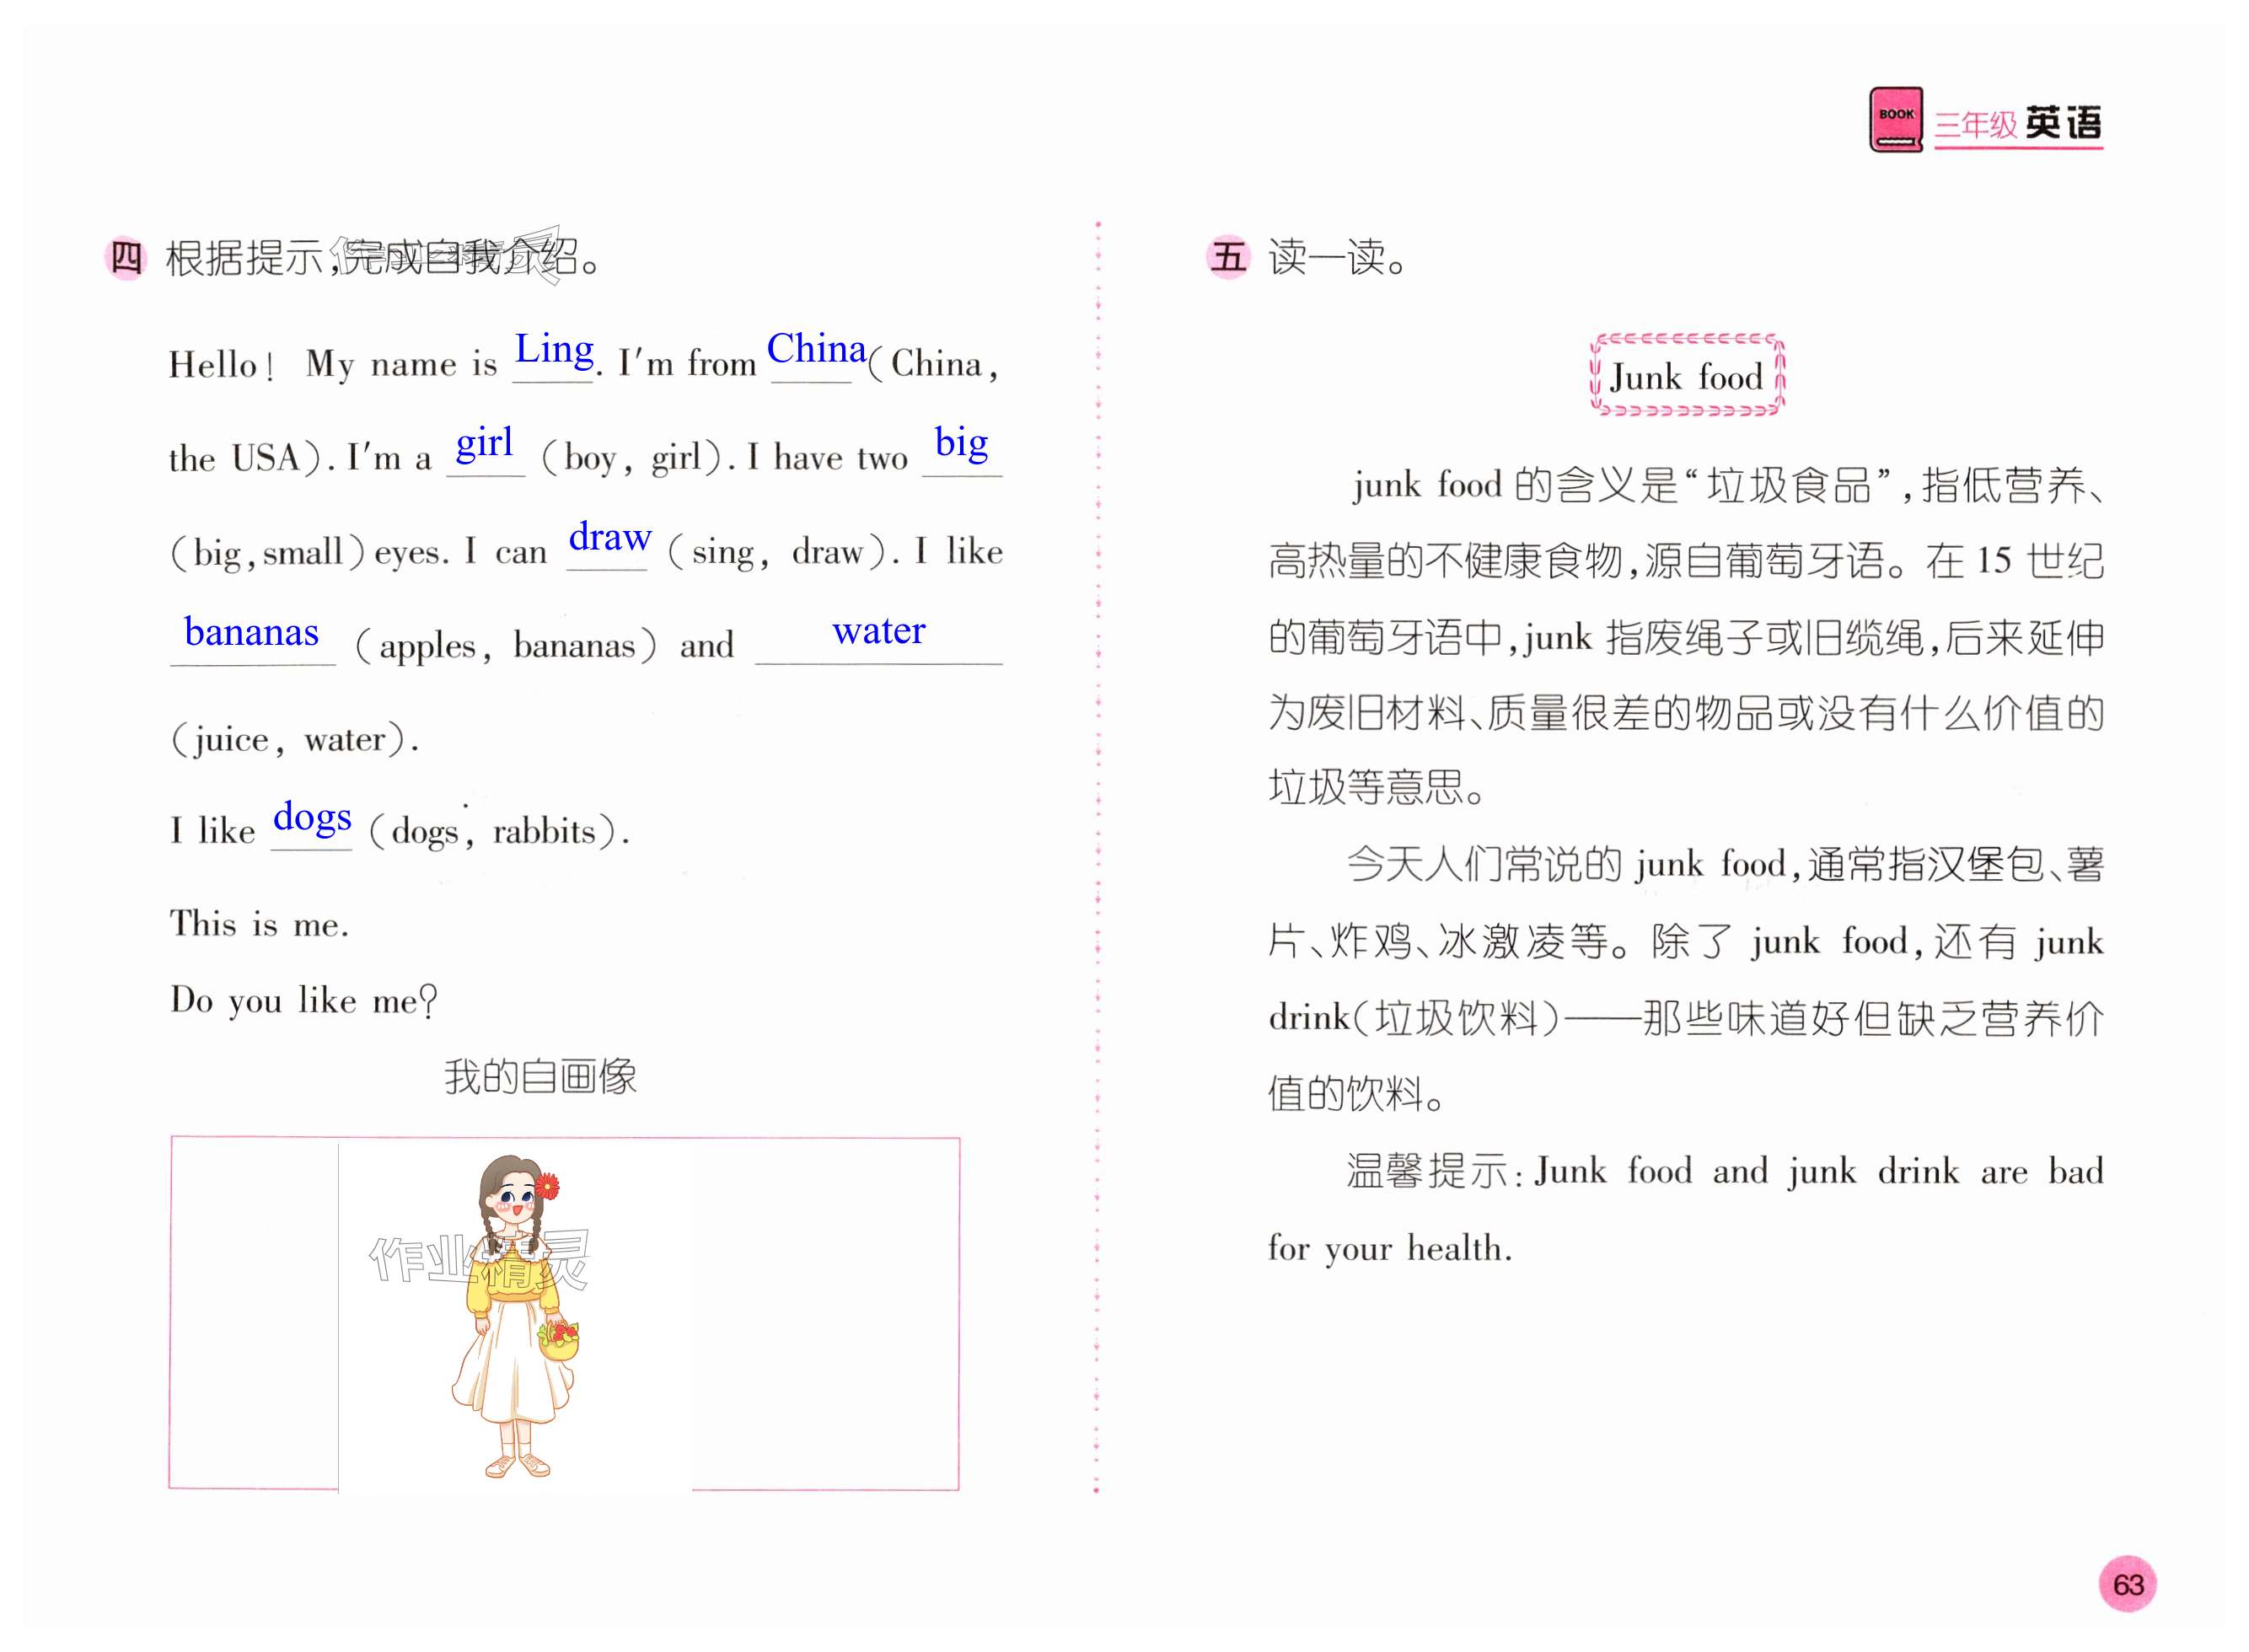Click the page number 63 circle

pyautogui.click(x=2127, y=1584)
